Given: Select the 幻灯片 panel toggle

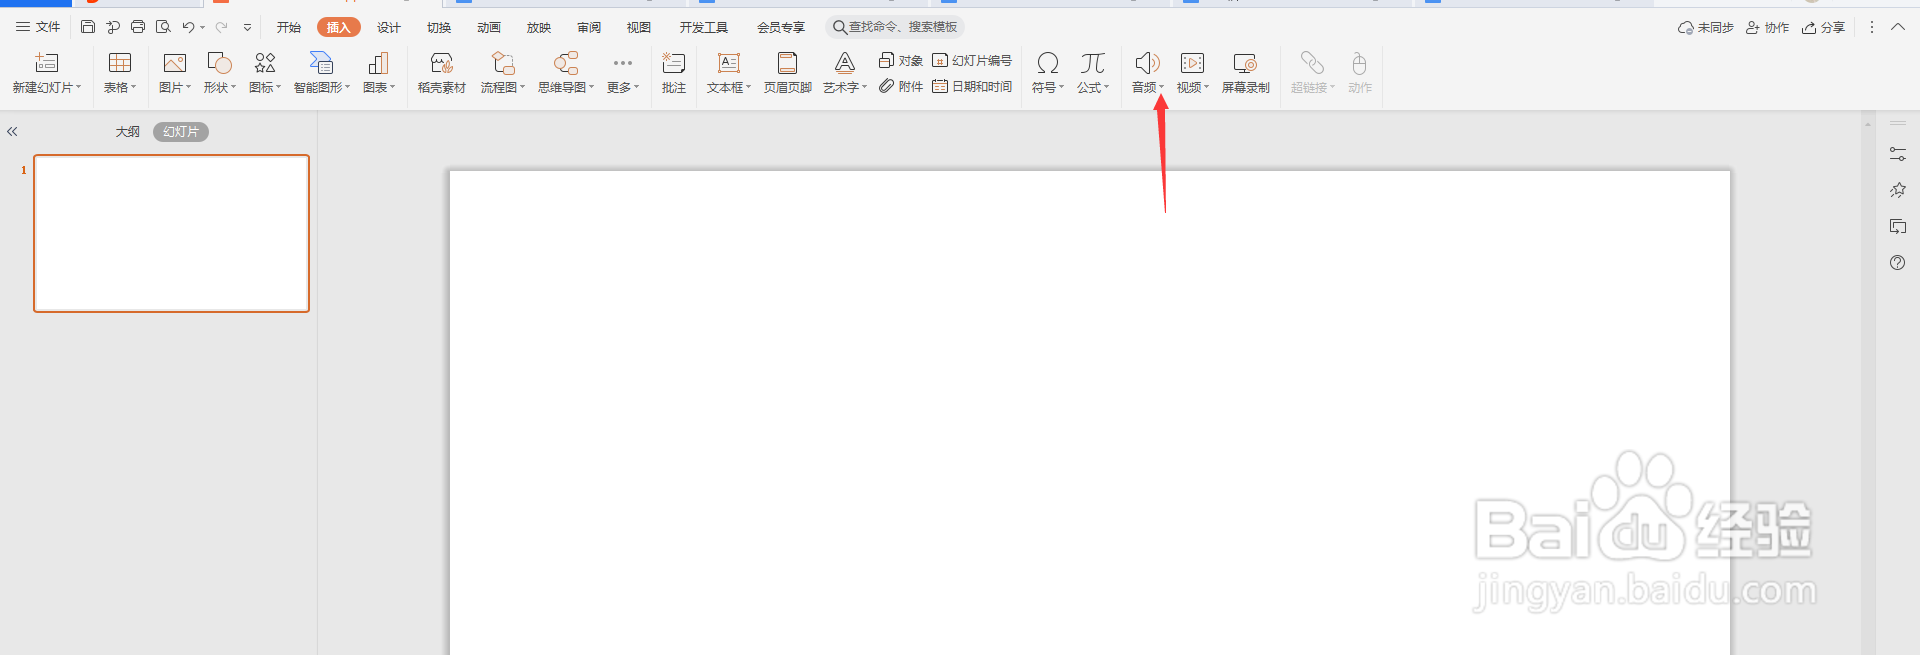Looking at the screenshot, I should coord(181,131).
